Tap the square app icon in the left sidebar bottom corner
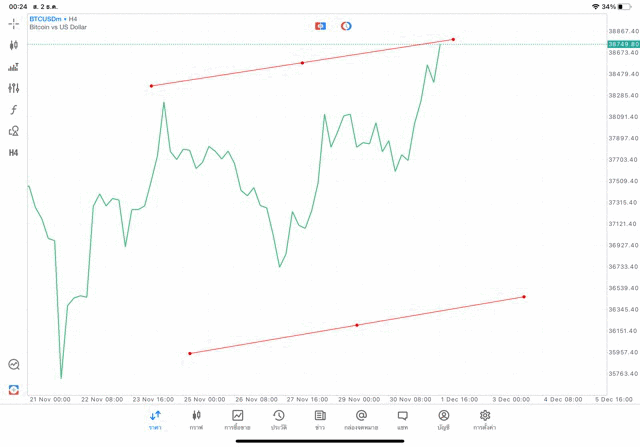Image resolution: width=640 pixels, height=447 pixels. click(x=14, y=389)
